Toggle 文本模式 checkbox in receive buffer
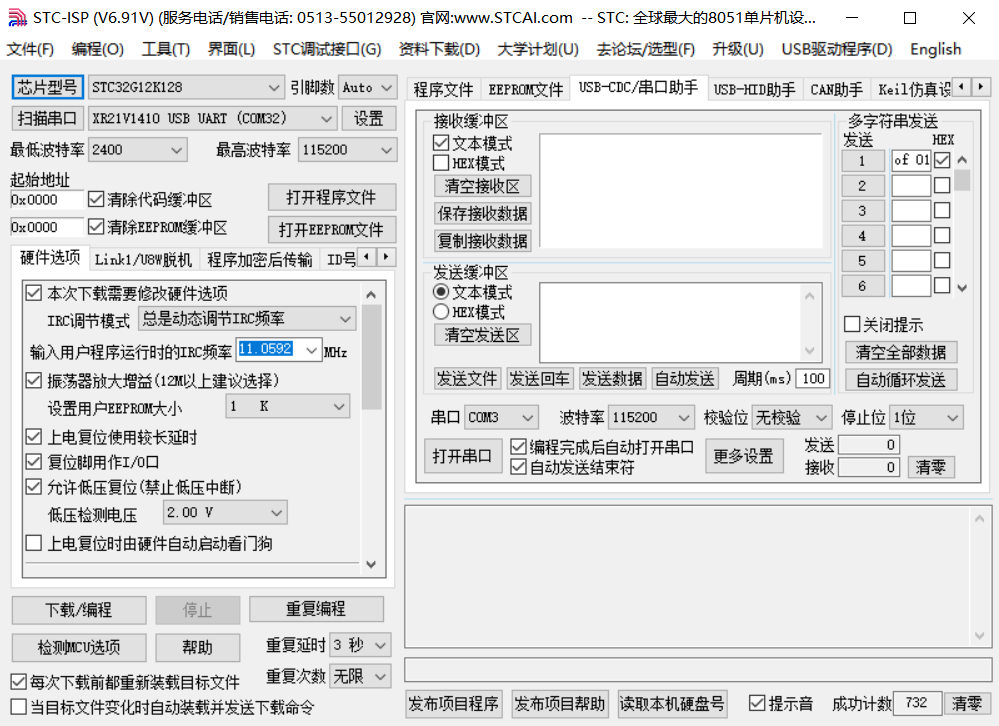Image resolution: width=999 pixels, height=726 pixels. pyautogui.click(x=441, y=143)
